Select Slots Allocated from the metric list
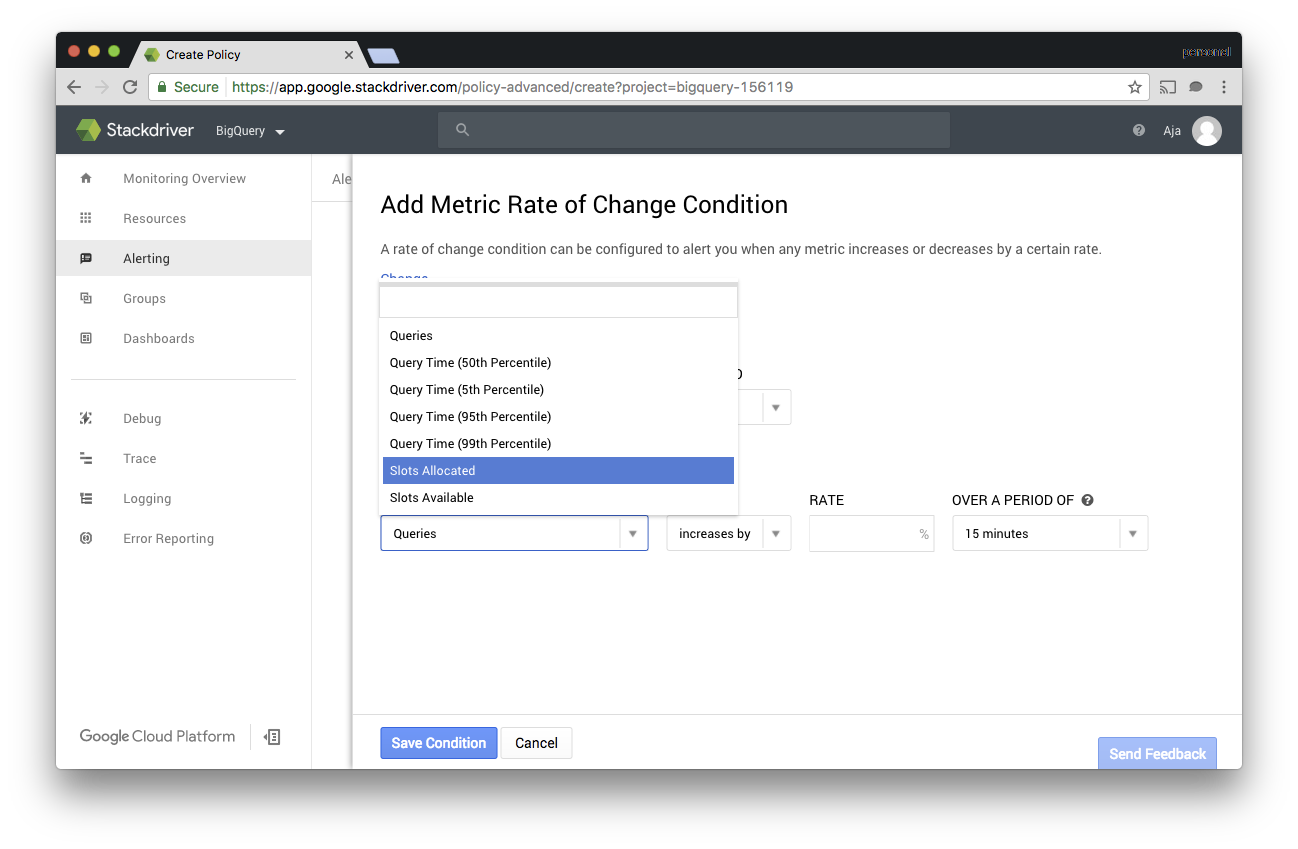This screenshot has height=849, width=1298. (x=432, y=470)
